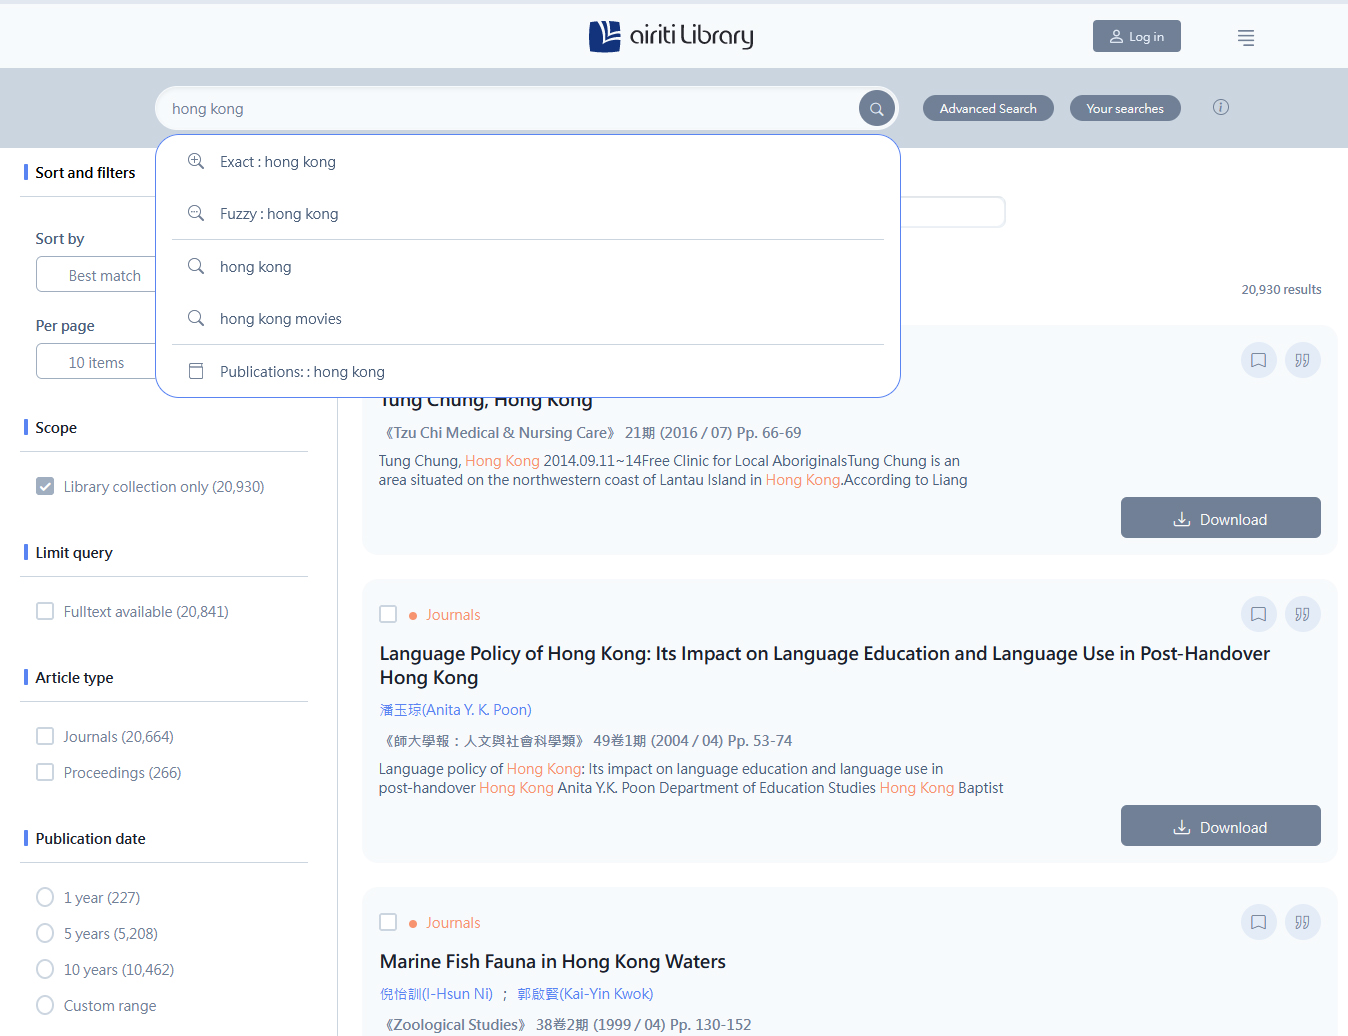
Task: Cite the Language Policy article
Action: (x=1303, y=614)
